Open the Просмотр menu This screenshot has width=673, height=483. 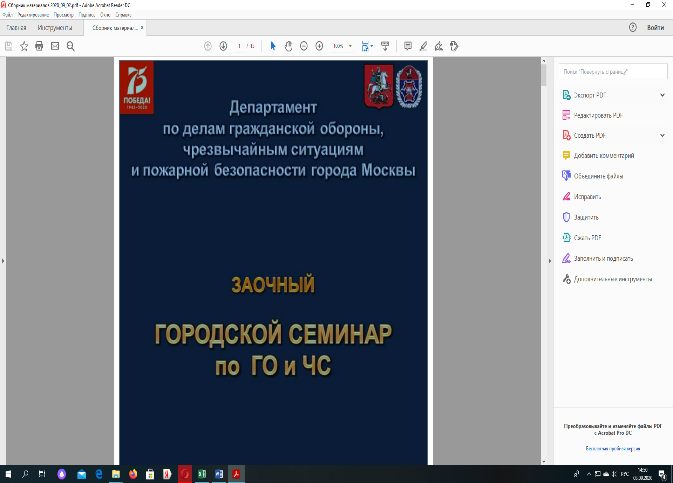coord(64,15)
